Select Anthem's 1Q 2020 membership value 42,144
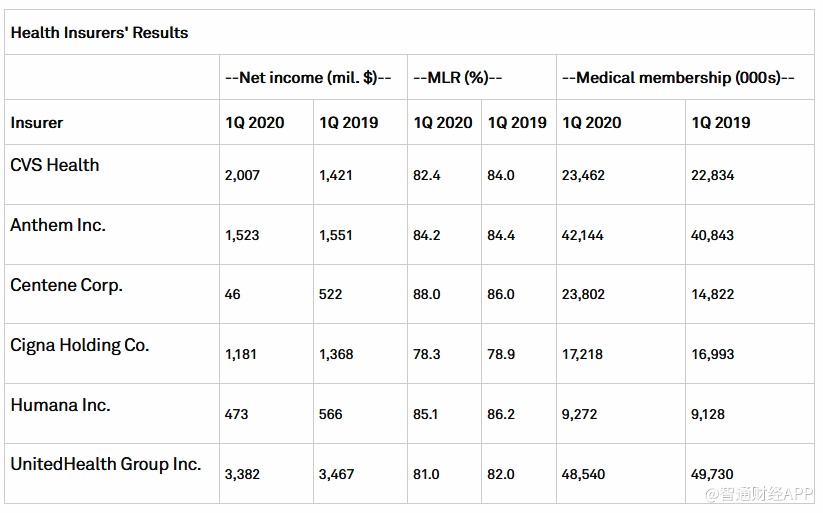Image resolution: width=823 pixels, height=513 pixels. click(584, 235)
